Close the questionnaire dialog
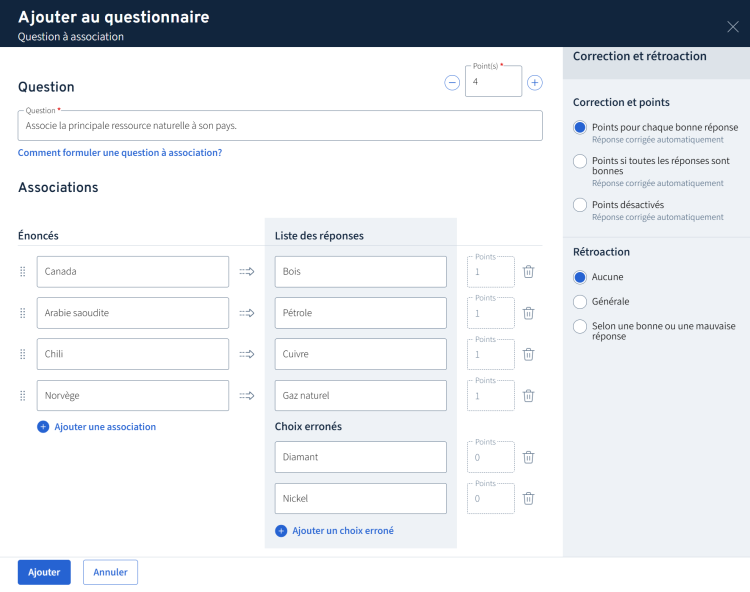Image resolution: width=750 pixels, height=592 pixels. click(733, 27)
